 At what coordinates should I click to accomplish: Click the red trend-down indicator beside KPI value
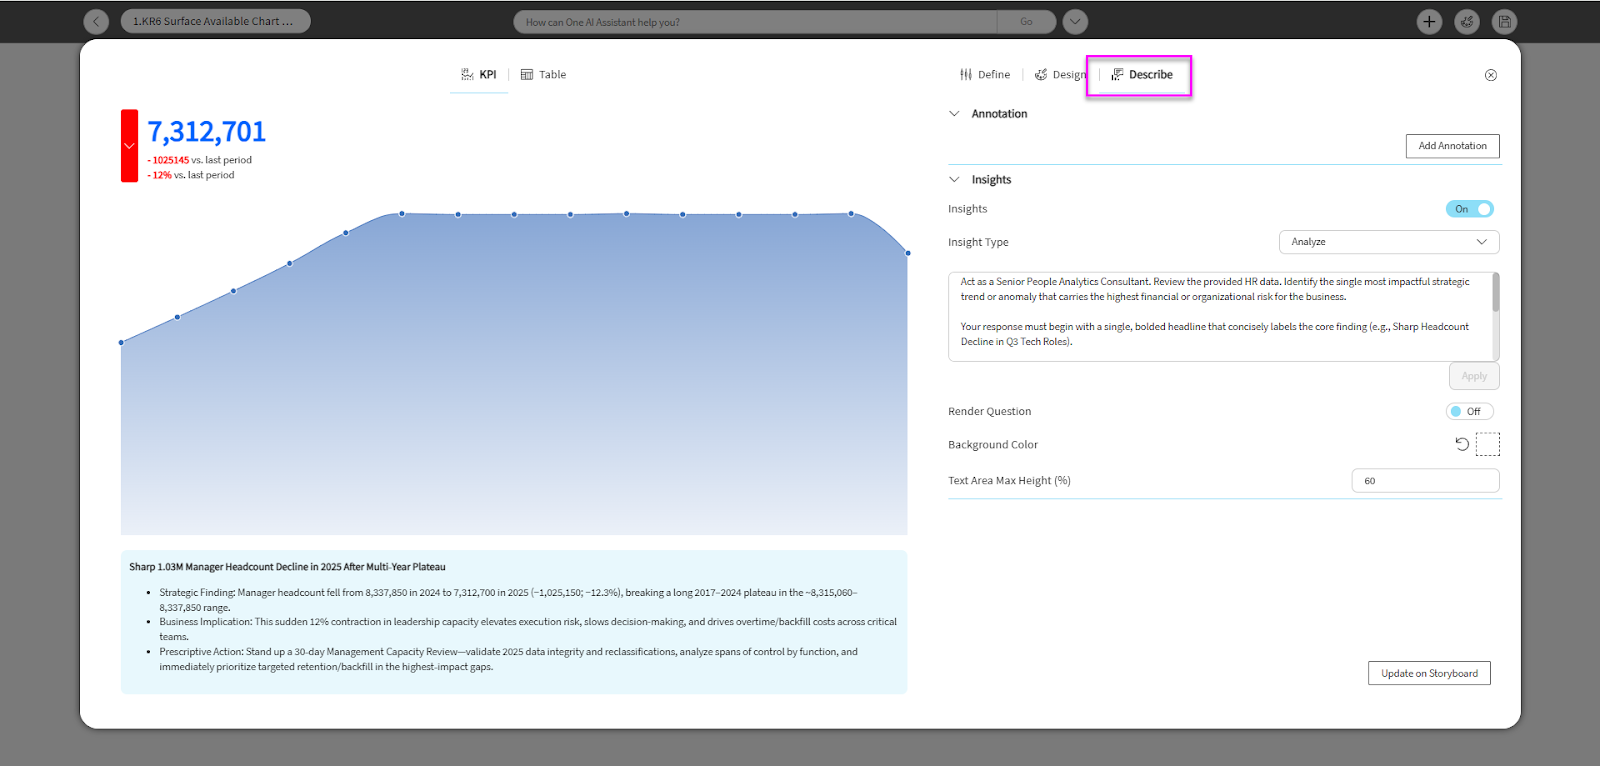129,146
